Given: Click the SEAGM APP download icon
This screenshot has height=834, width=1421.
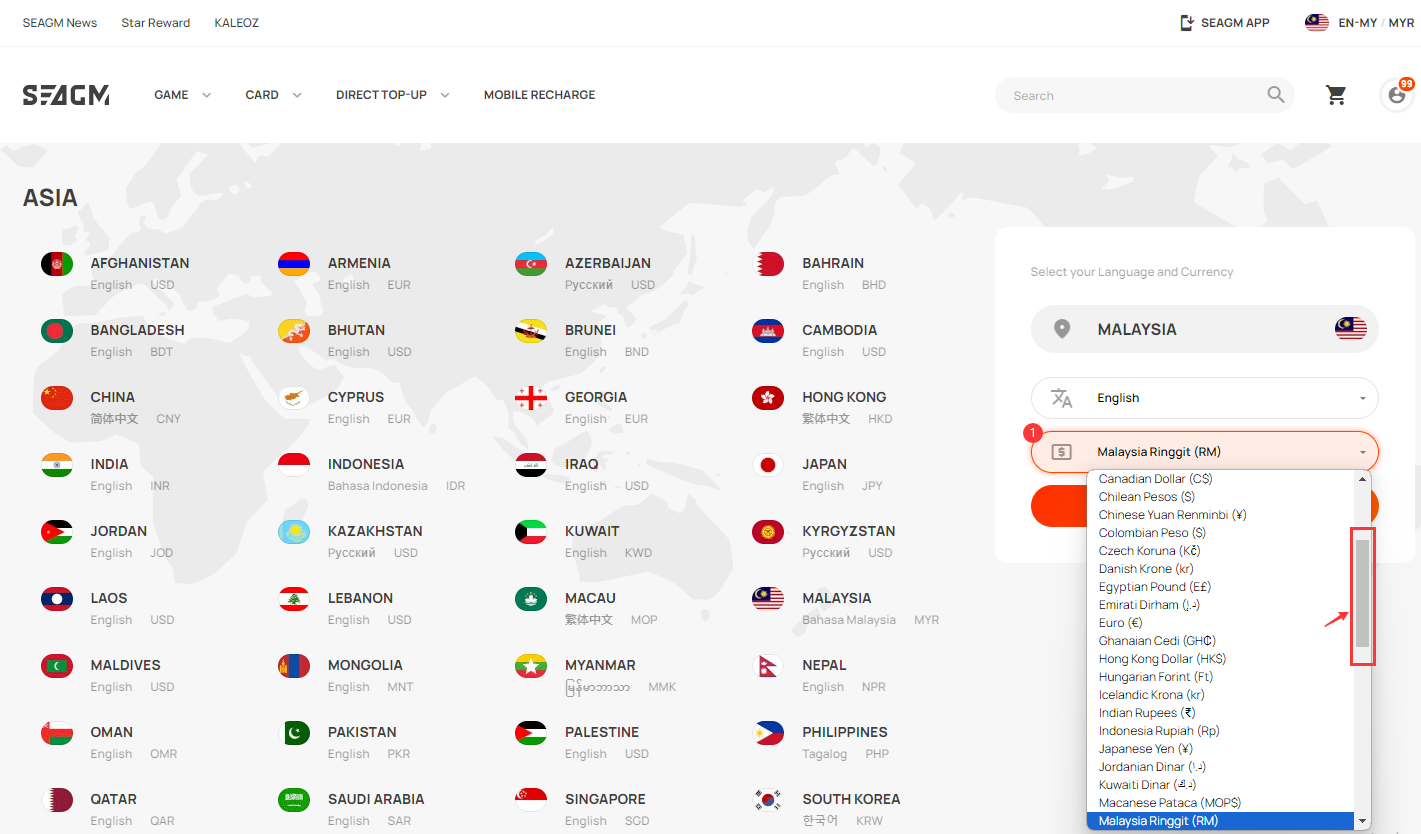Looking at the screenshot, I should pyautogui.click(x=1187, y=23).
